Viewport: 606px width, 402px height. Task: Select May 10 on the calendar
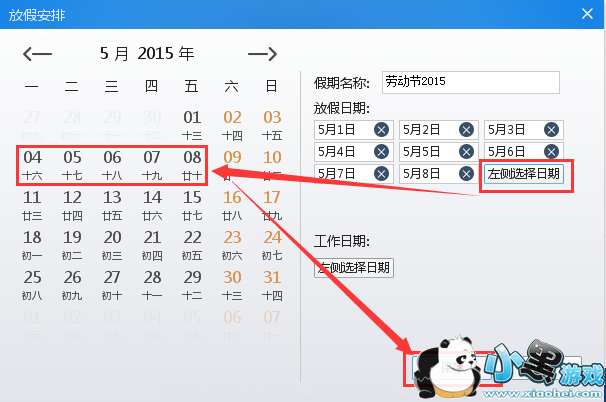pyautogui.click(x=272, y=165)
